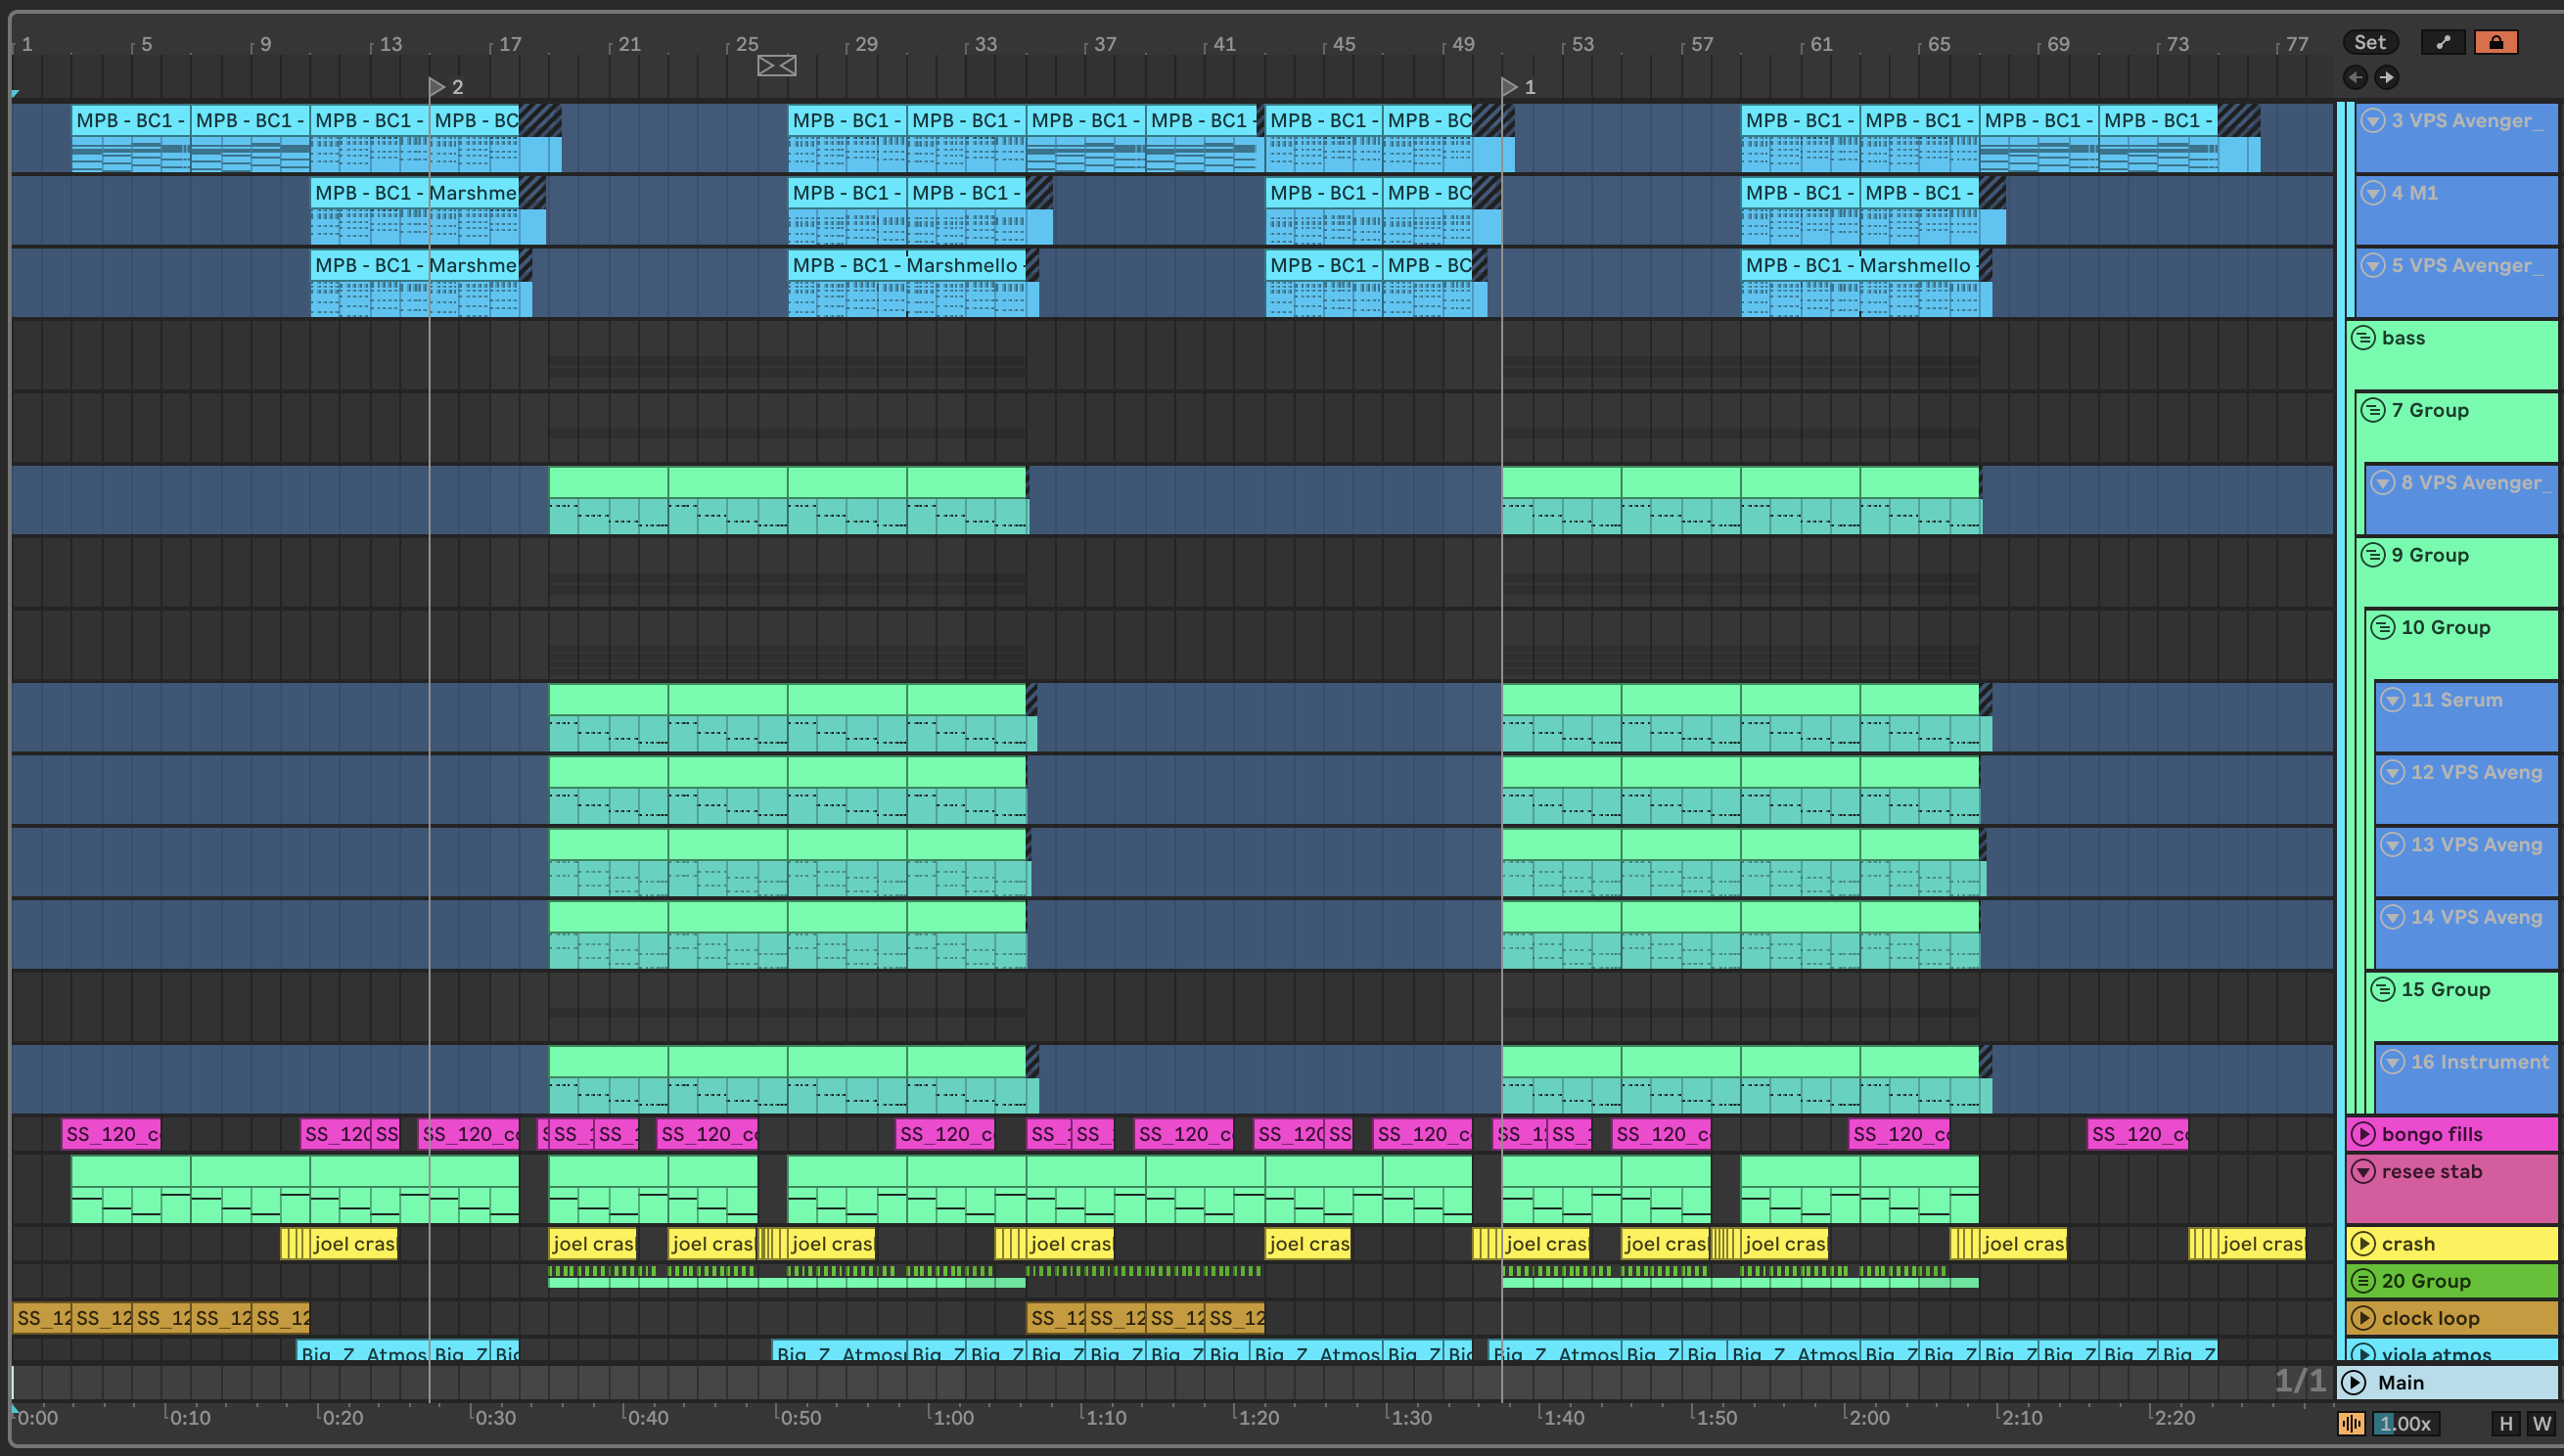This screenshot has width=2564, height=1456.
Task: Click the 16 Instrument unfold icon
Action: (x=2392, y=1062)
